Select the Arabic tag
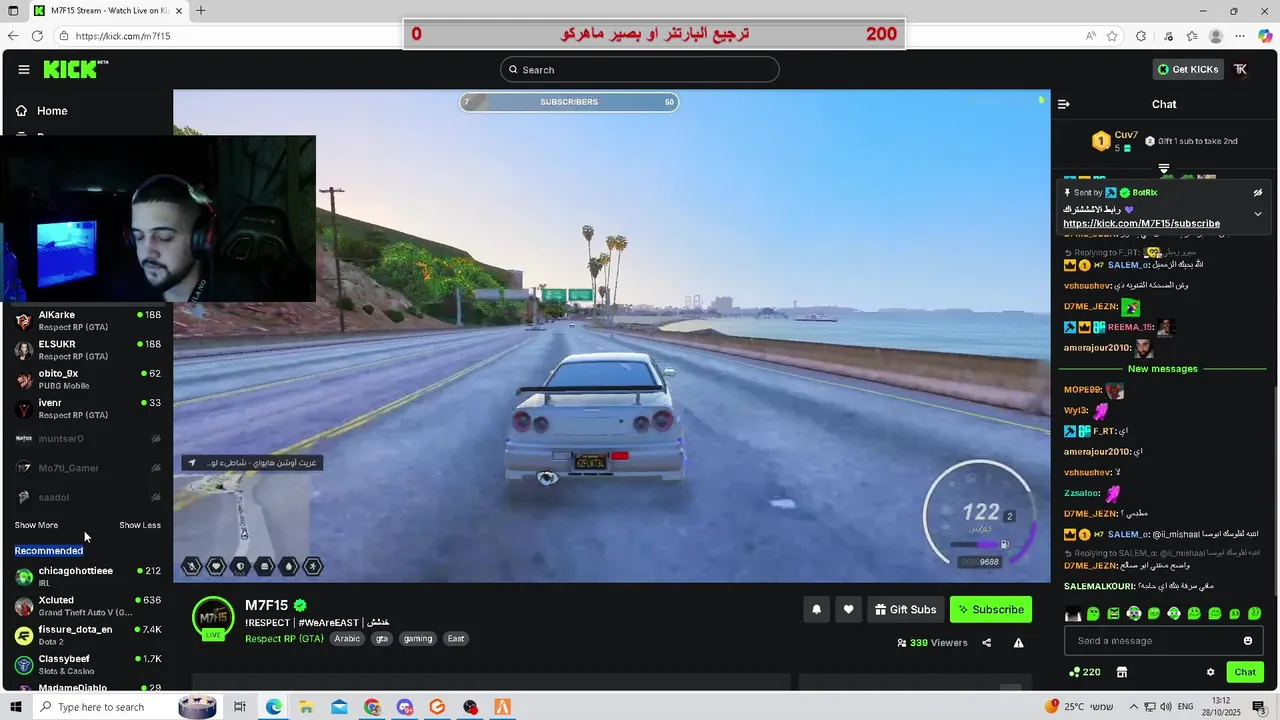The height and width of the screenshot is (720, 1280). coord(347,638)
